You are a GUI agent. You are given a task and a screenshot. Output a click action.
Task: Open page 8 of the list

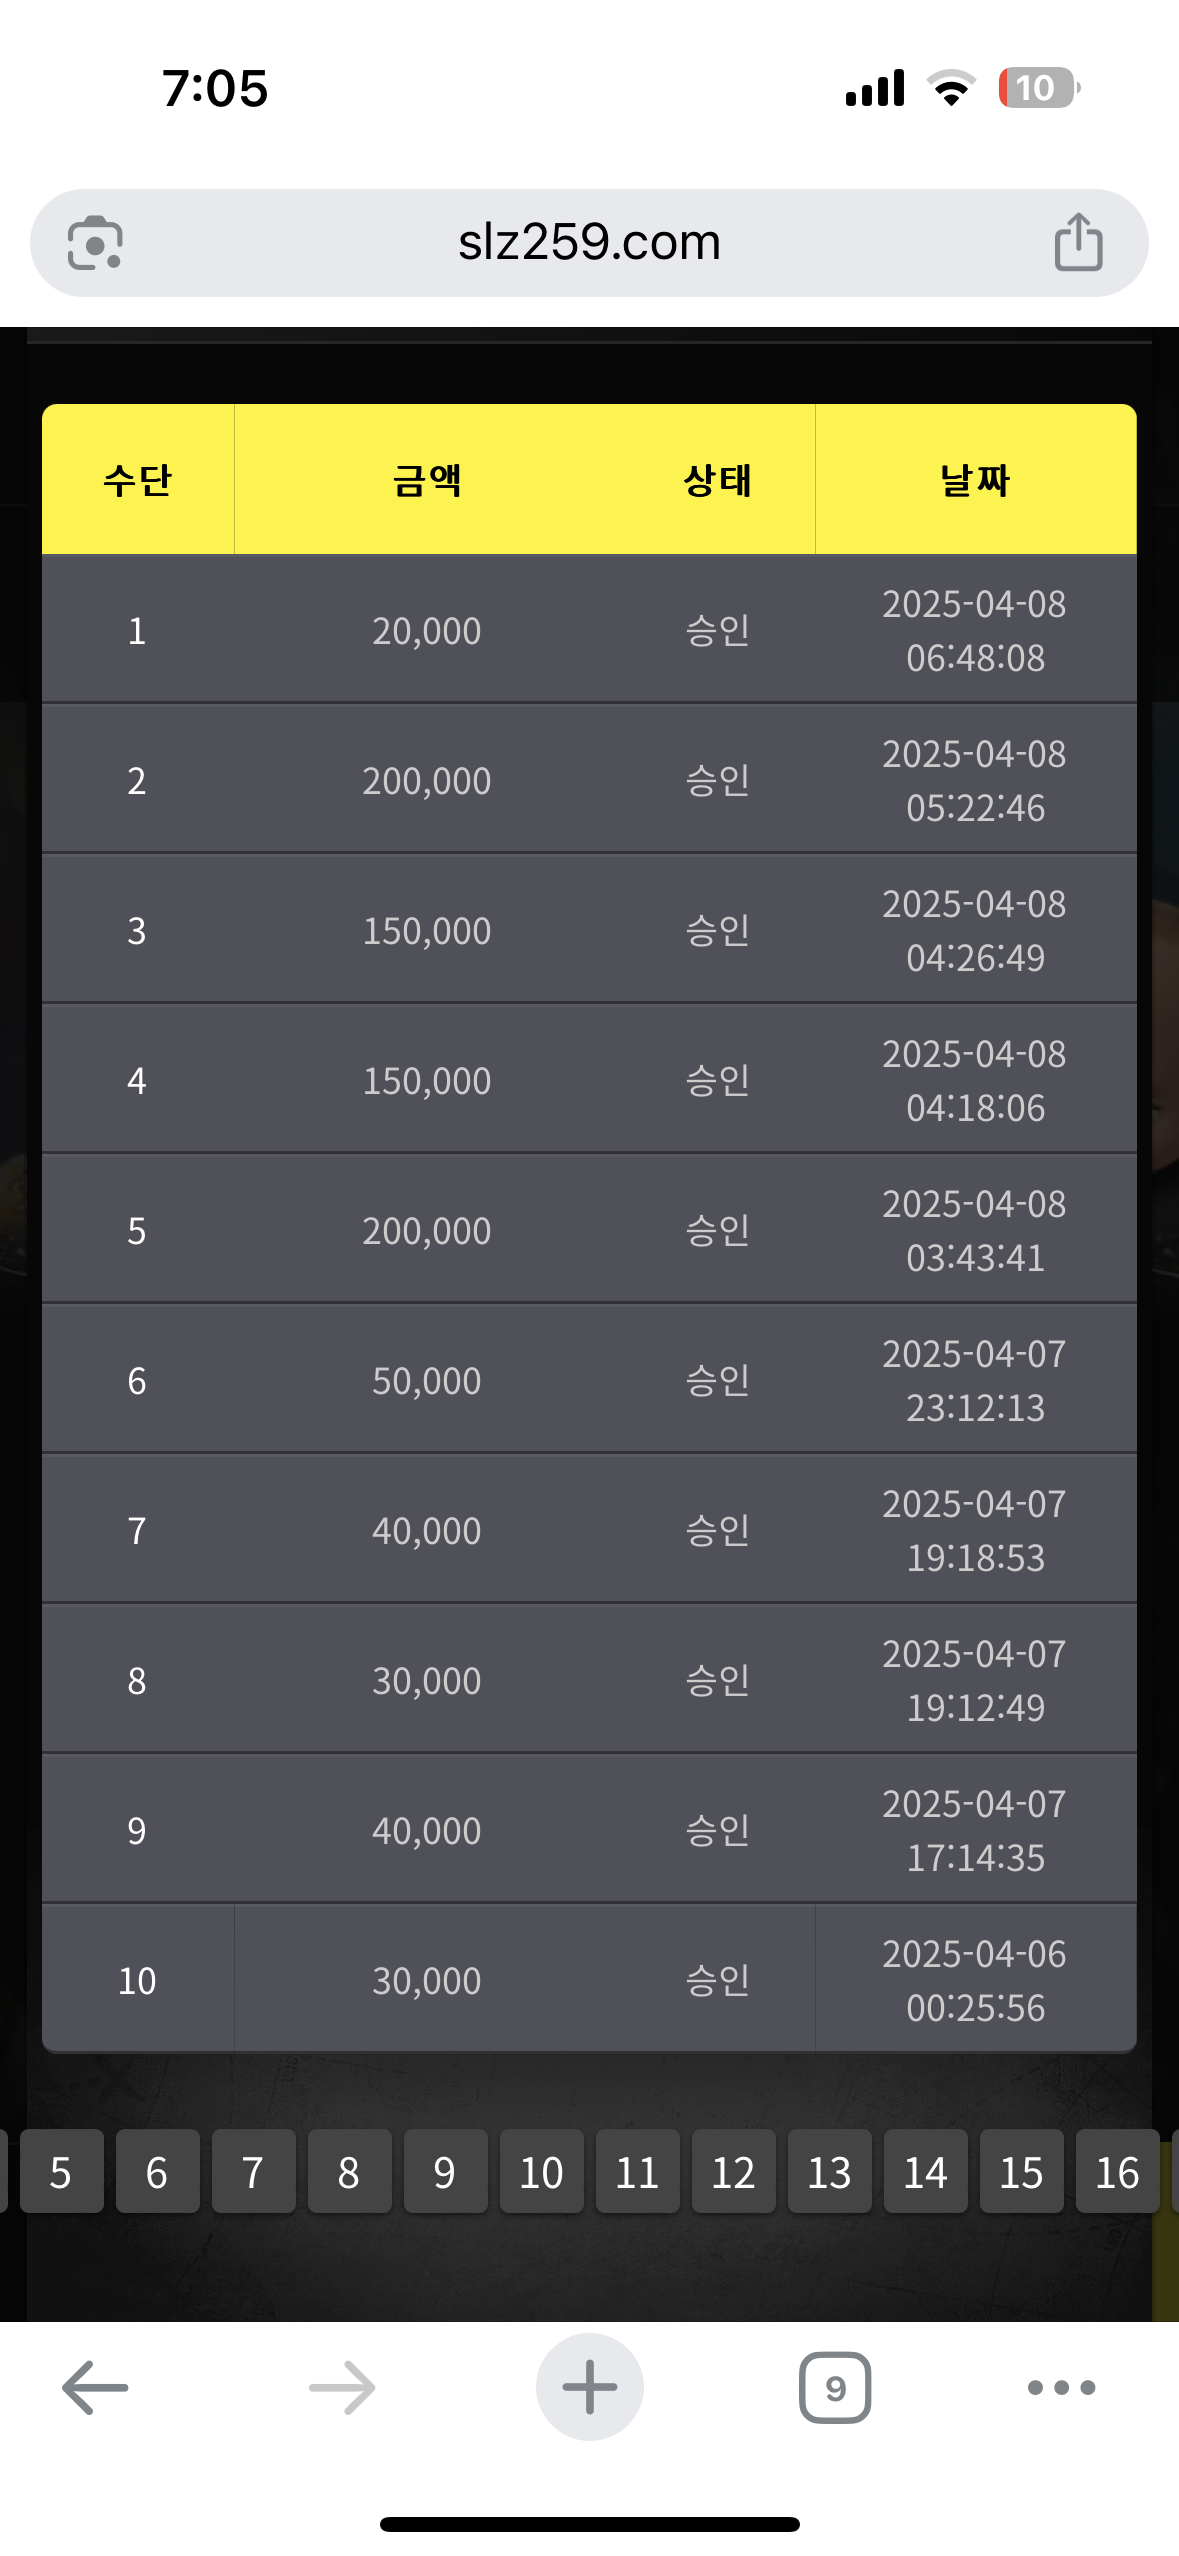coord(349,2172)
